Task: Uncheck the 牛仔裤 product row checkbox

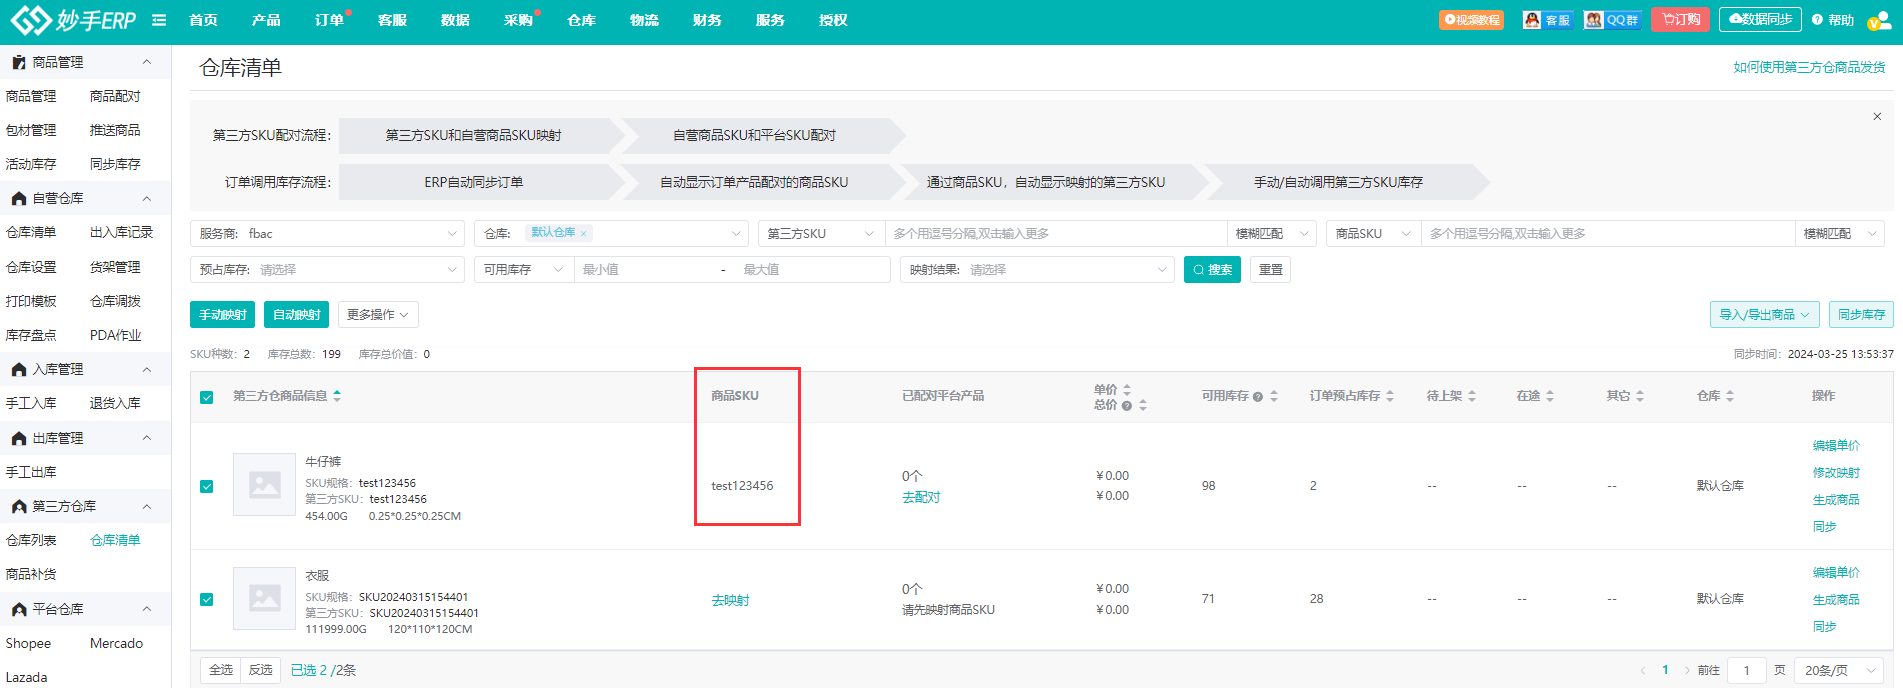Action: click(207, 486)
